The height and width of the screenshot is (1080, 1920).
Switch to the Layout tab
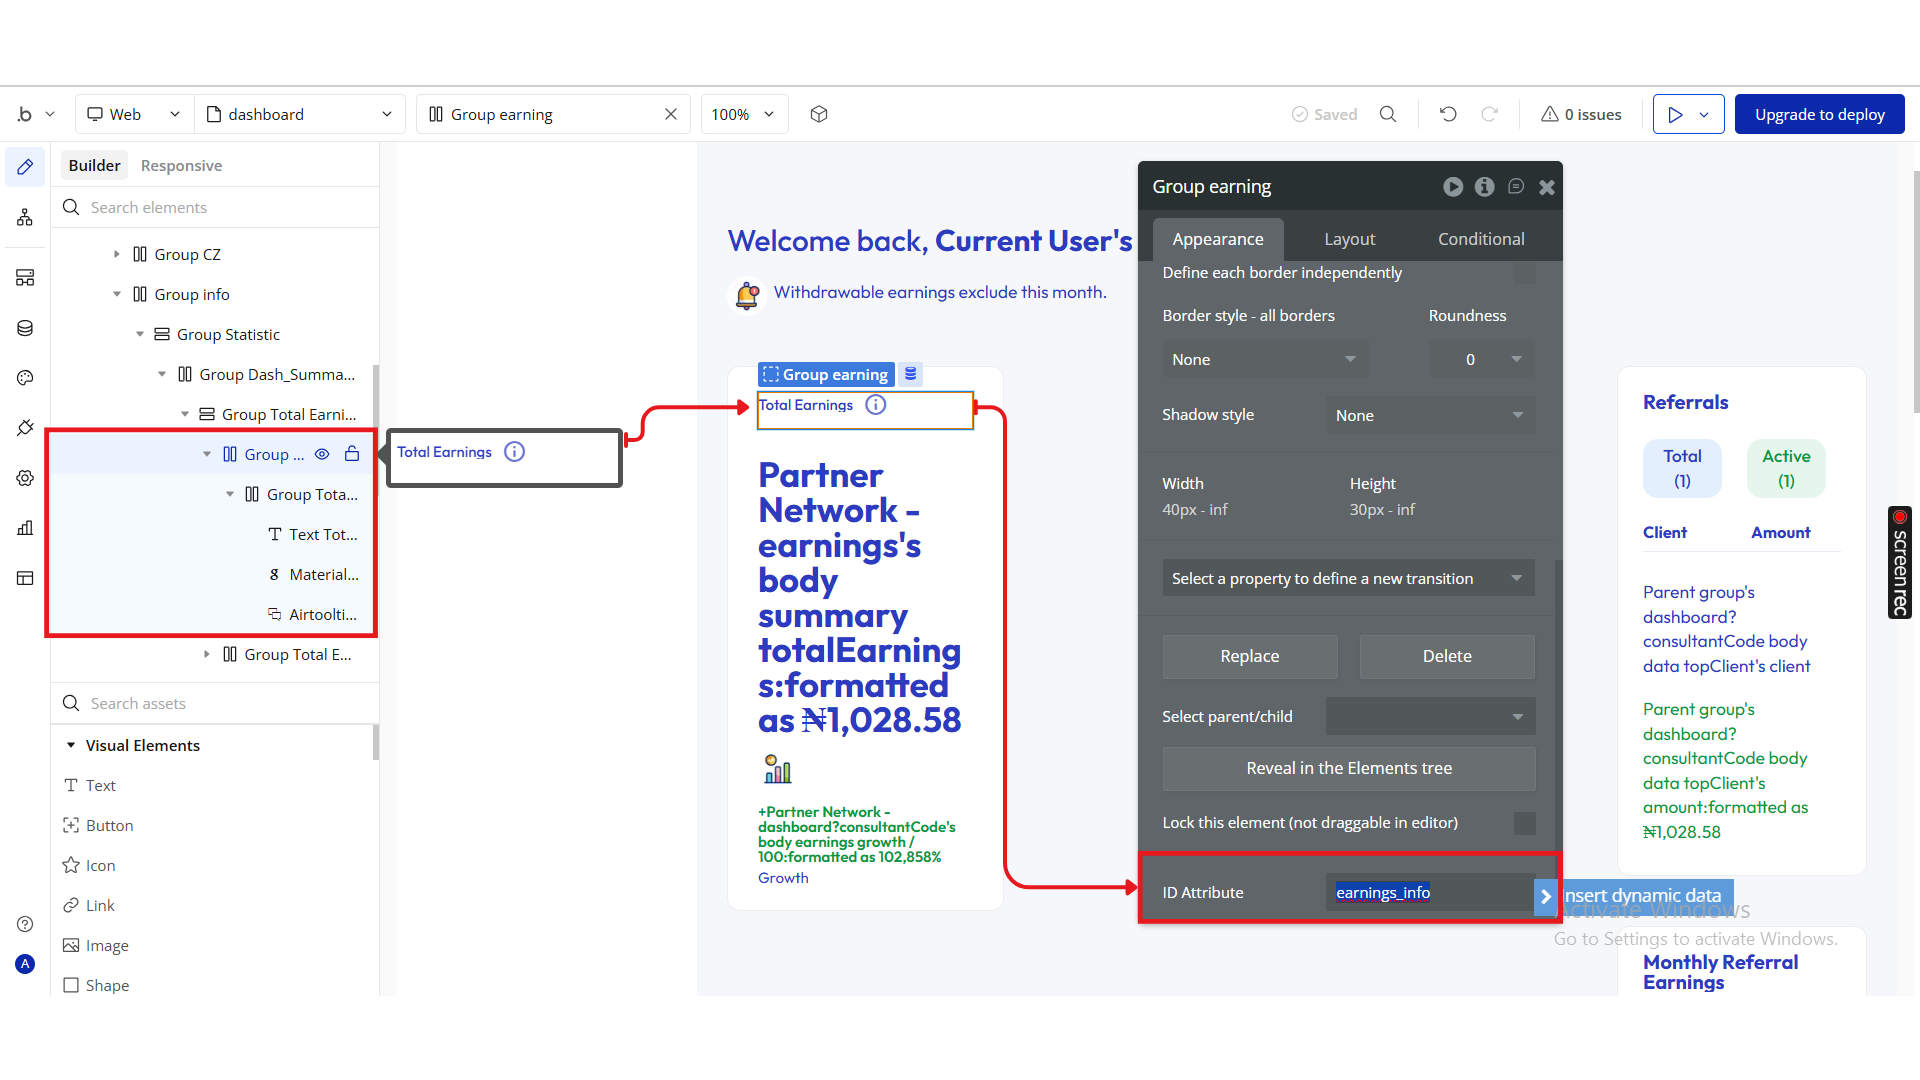point(1349,239)
